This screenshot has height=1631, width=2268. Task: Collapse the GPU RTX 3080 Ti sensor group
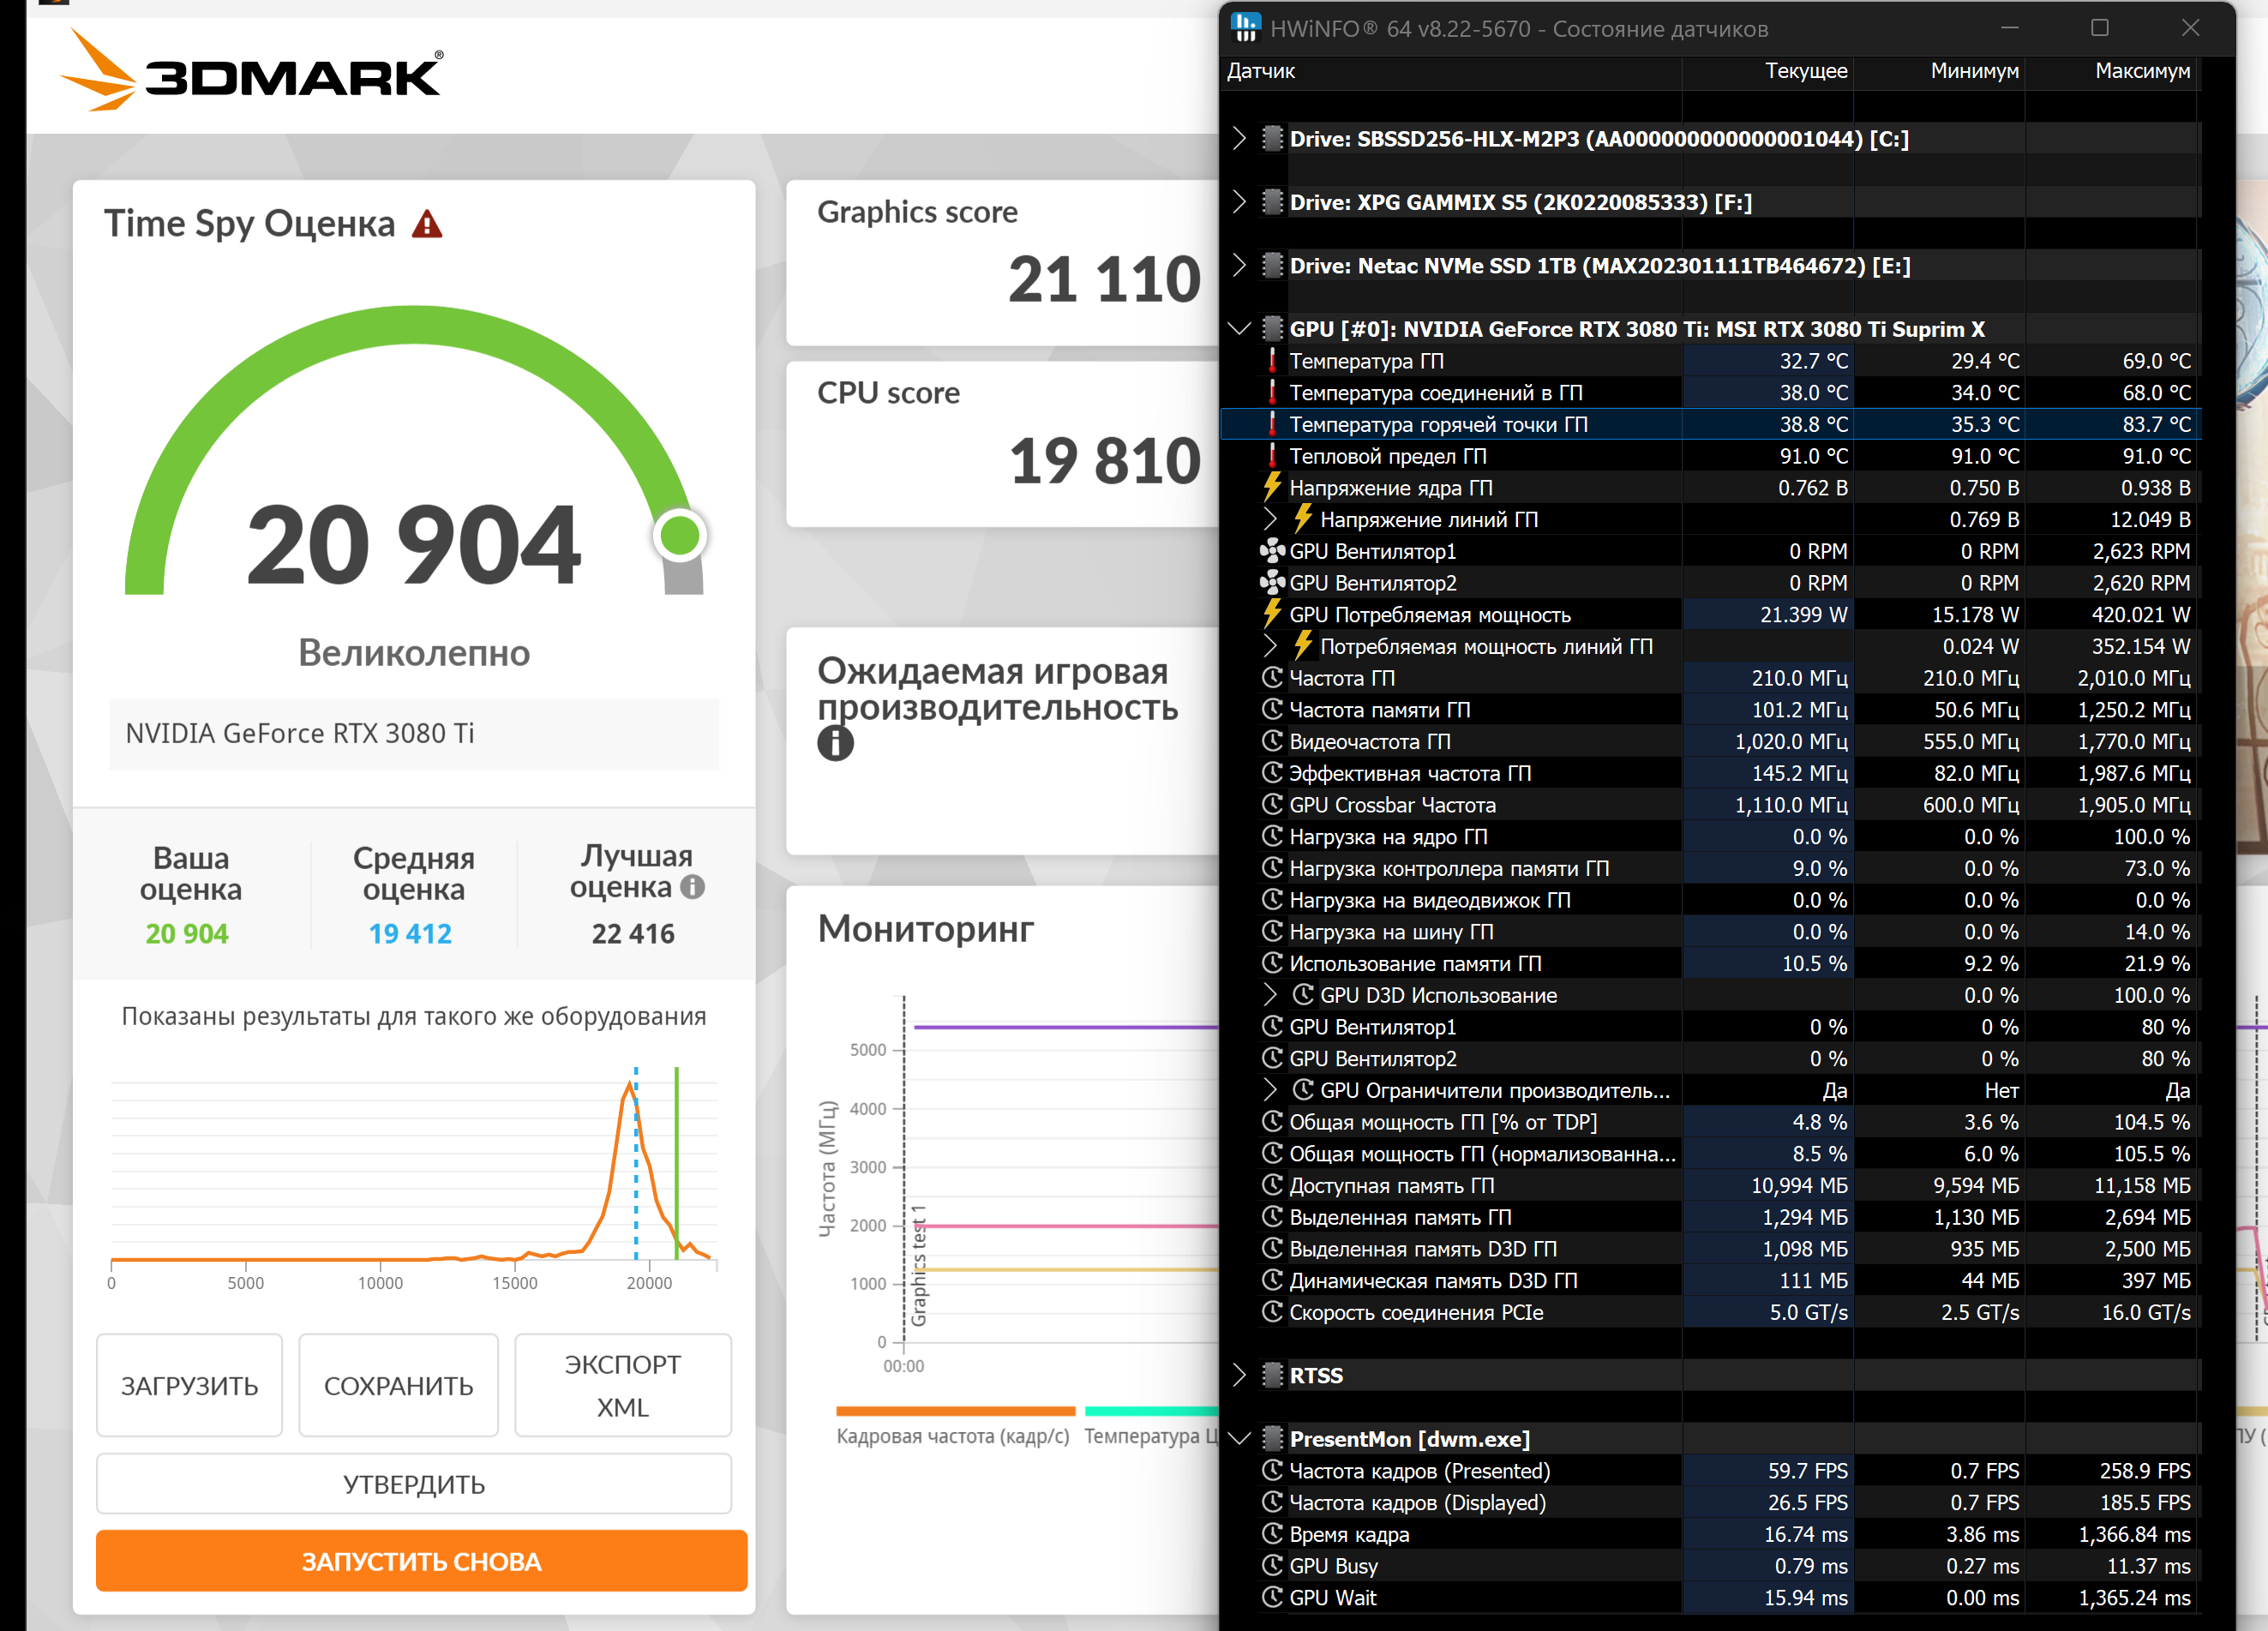coord(1240,329)
